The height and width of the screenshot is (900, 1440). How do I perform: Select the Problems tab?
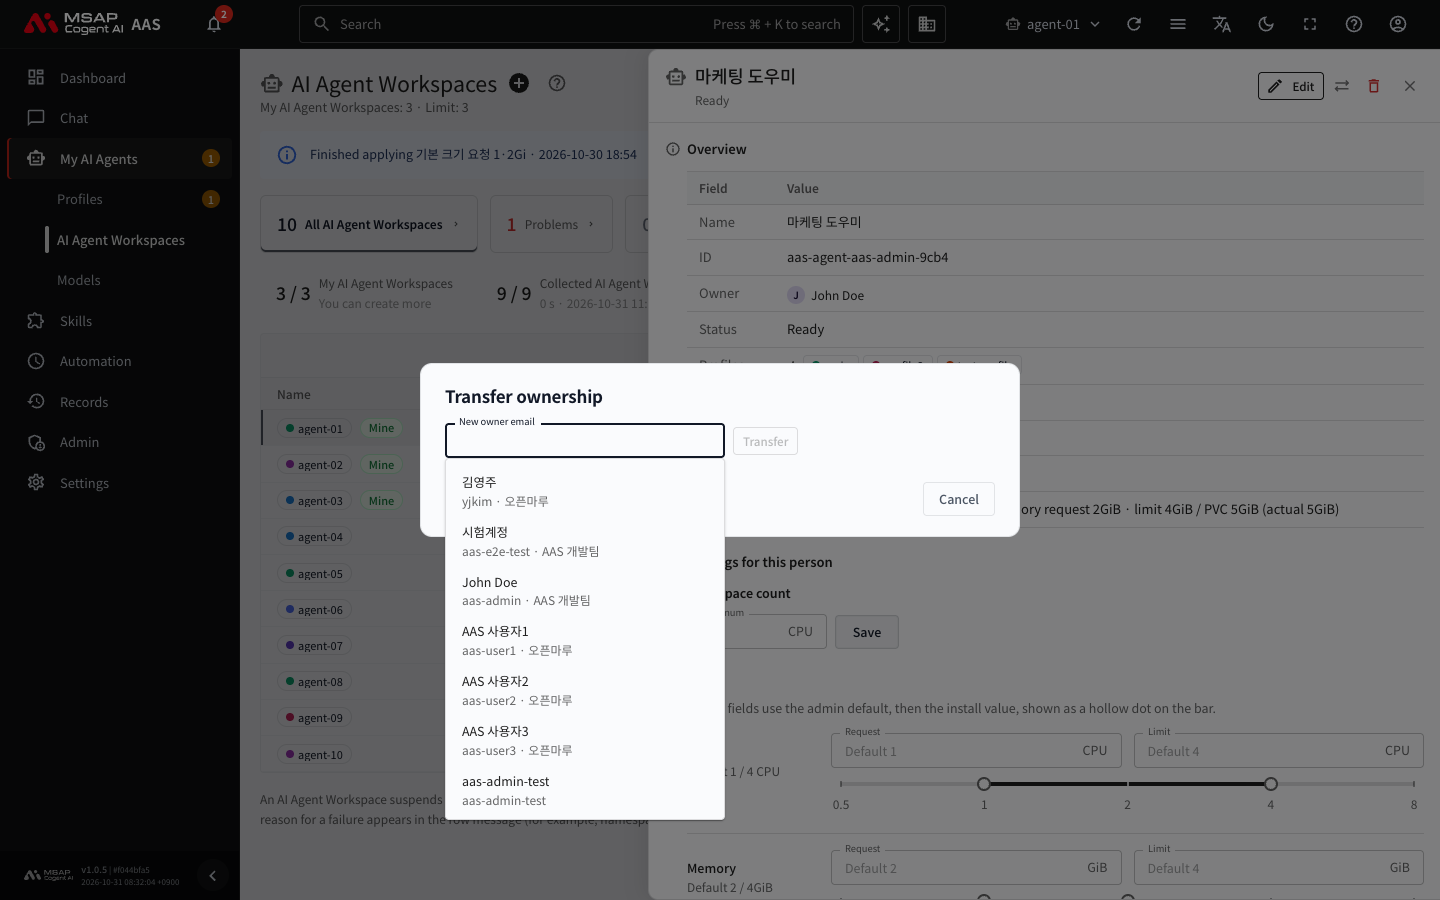[x=551, y=224]
